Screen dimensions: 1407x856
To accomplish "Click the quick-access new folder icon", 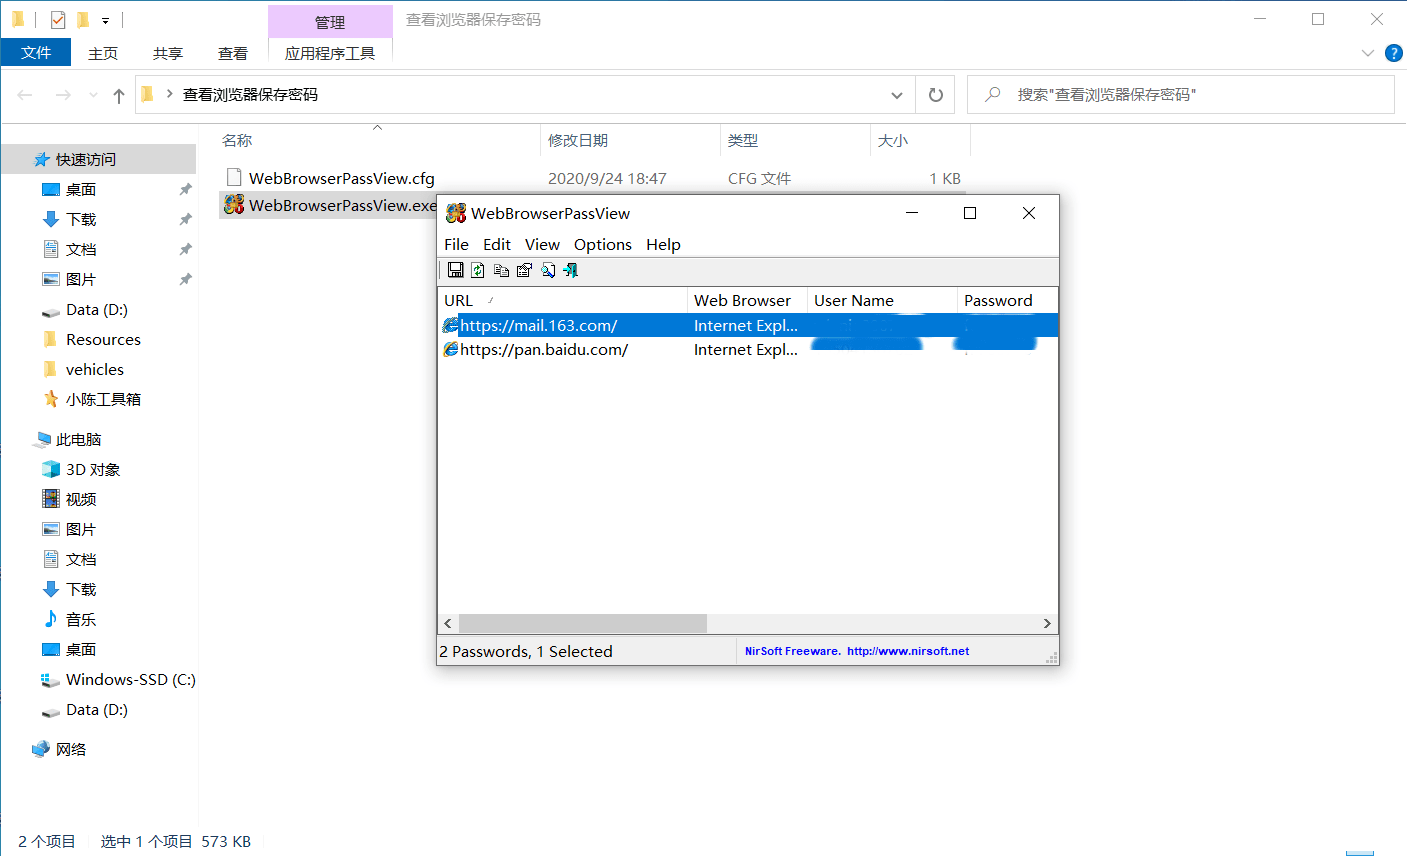I will click(83, 19).
